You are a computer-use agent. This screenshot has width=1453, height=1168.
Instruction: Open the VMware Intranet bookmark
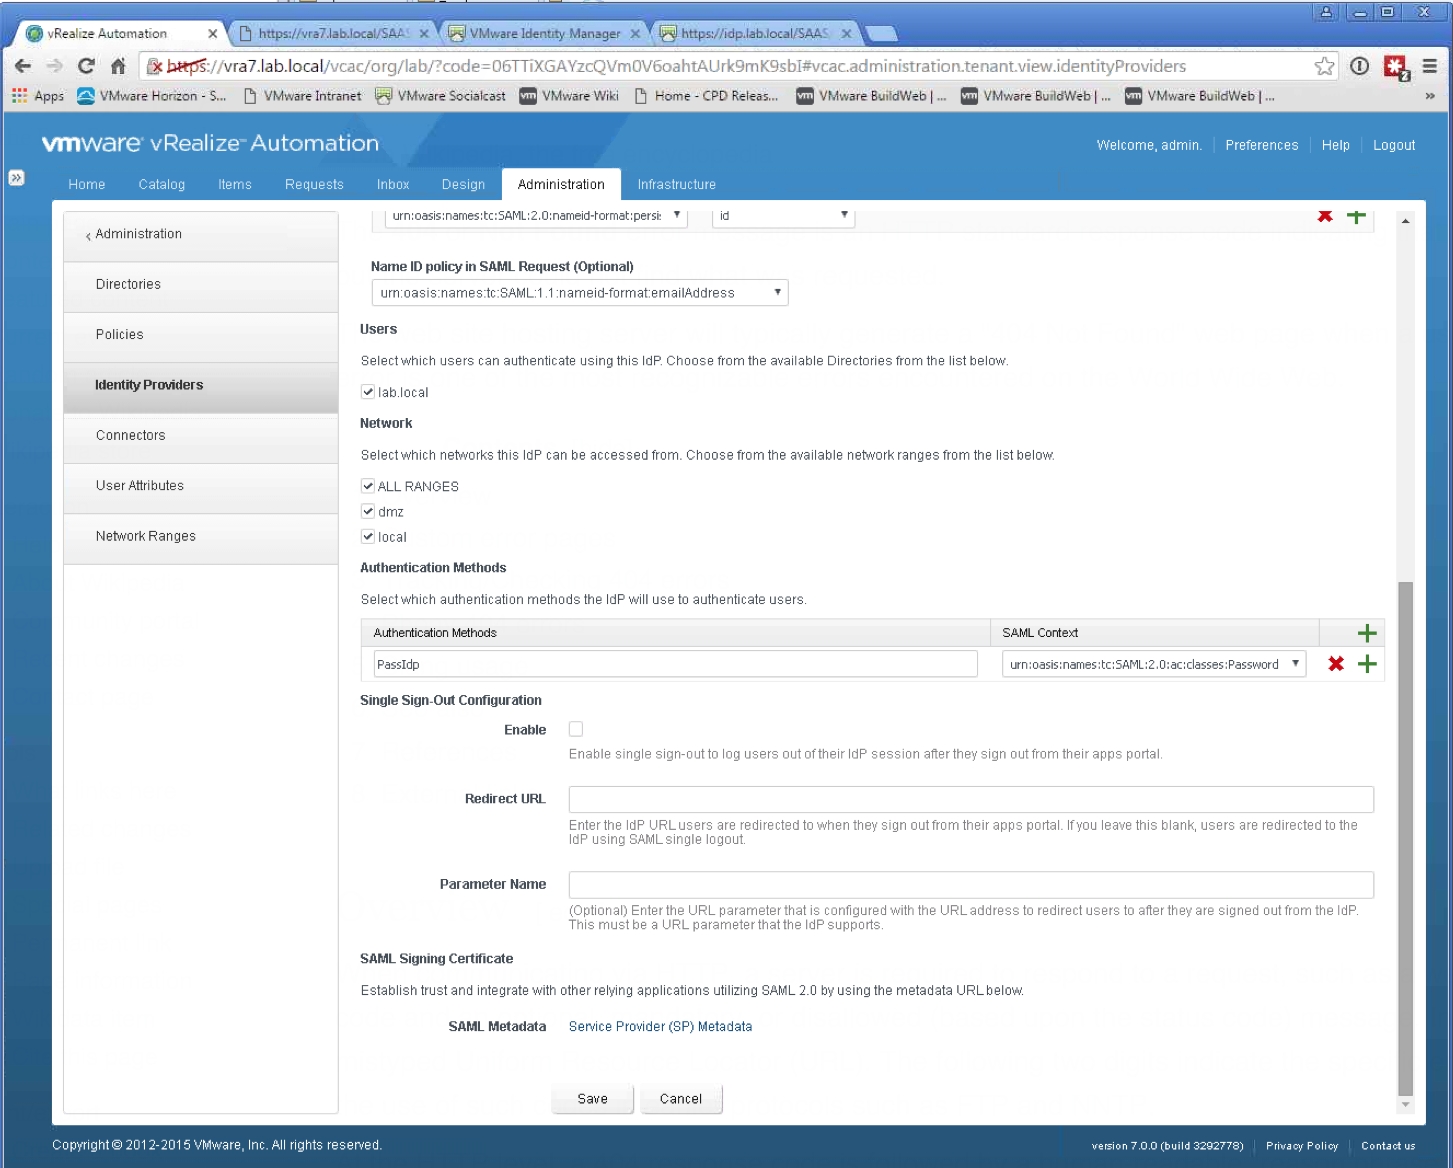tap(303, 96)
